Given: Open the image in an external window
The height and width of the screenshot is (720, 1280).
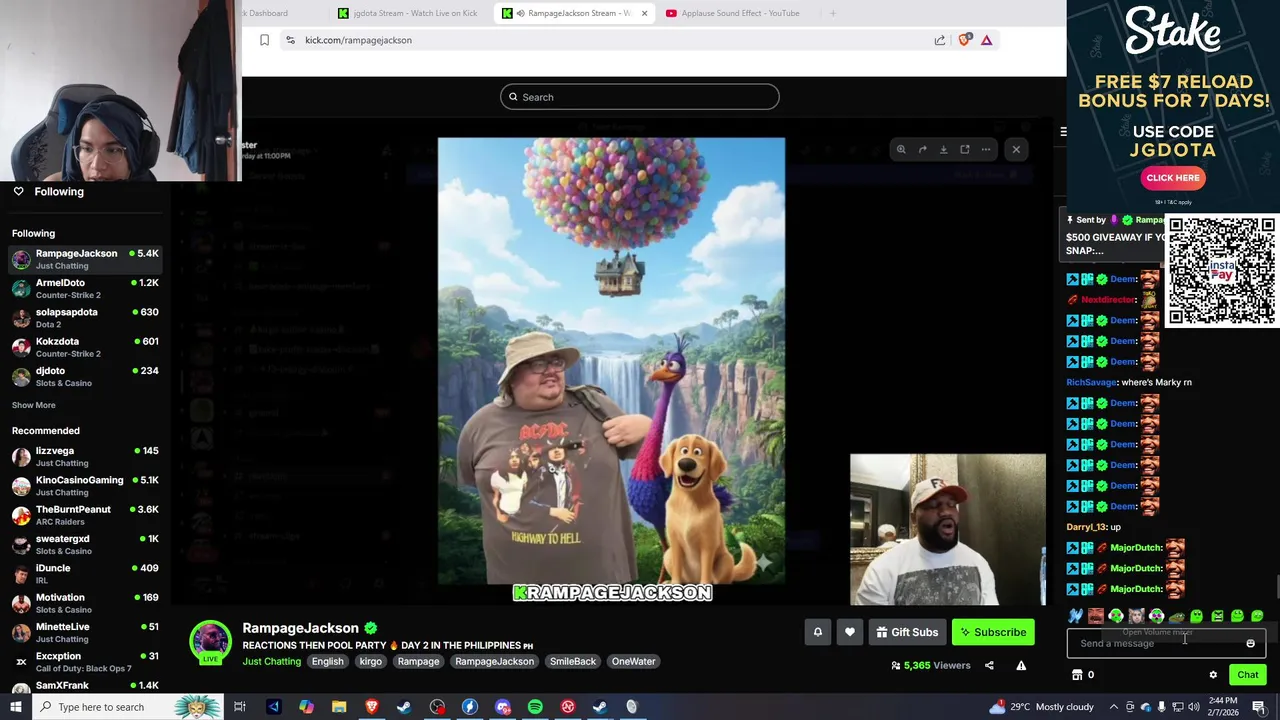Looking at the screenshot, I should coord(964,150).
